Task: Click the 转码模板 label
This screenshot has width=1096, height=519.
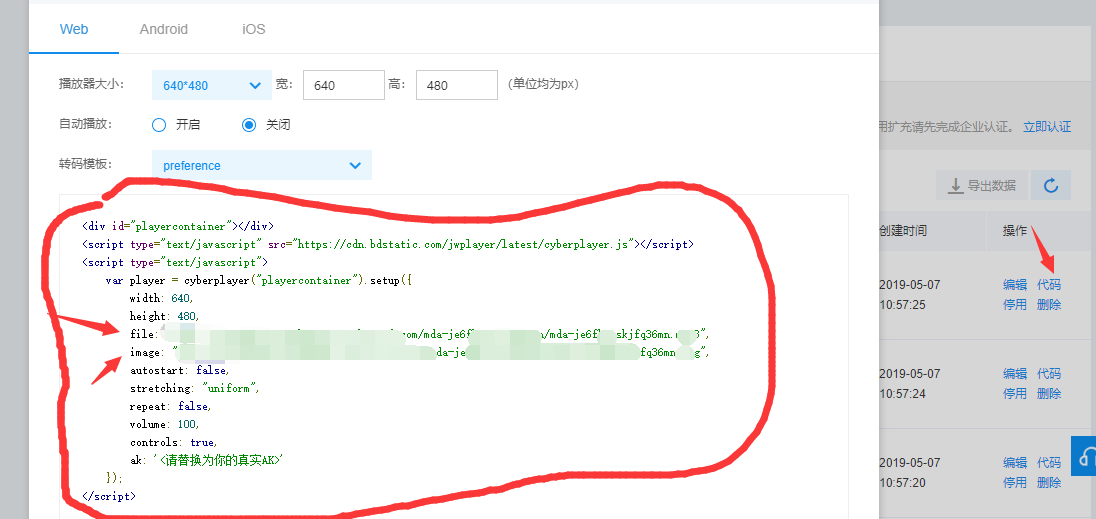Action: (x=85, y=165)
